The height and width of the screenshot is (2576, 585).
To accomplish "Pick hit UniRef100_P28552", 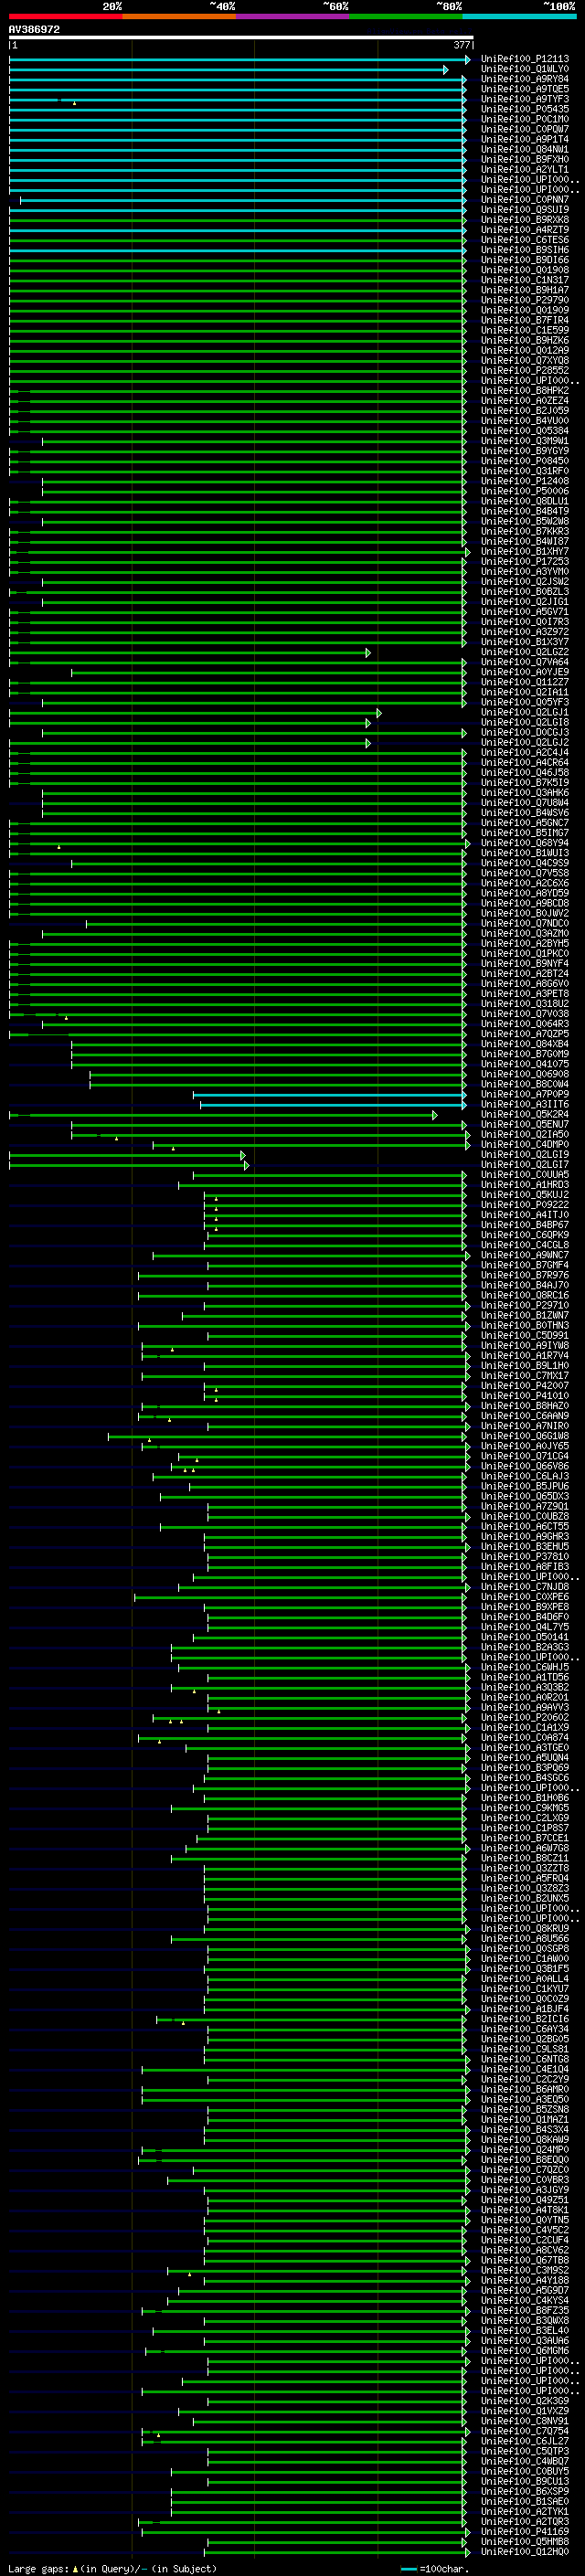I will [x=525, y=371].
